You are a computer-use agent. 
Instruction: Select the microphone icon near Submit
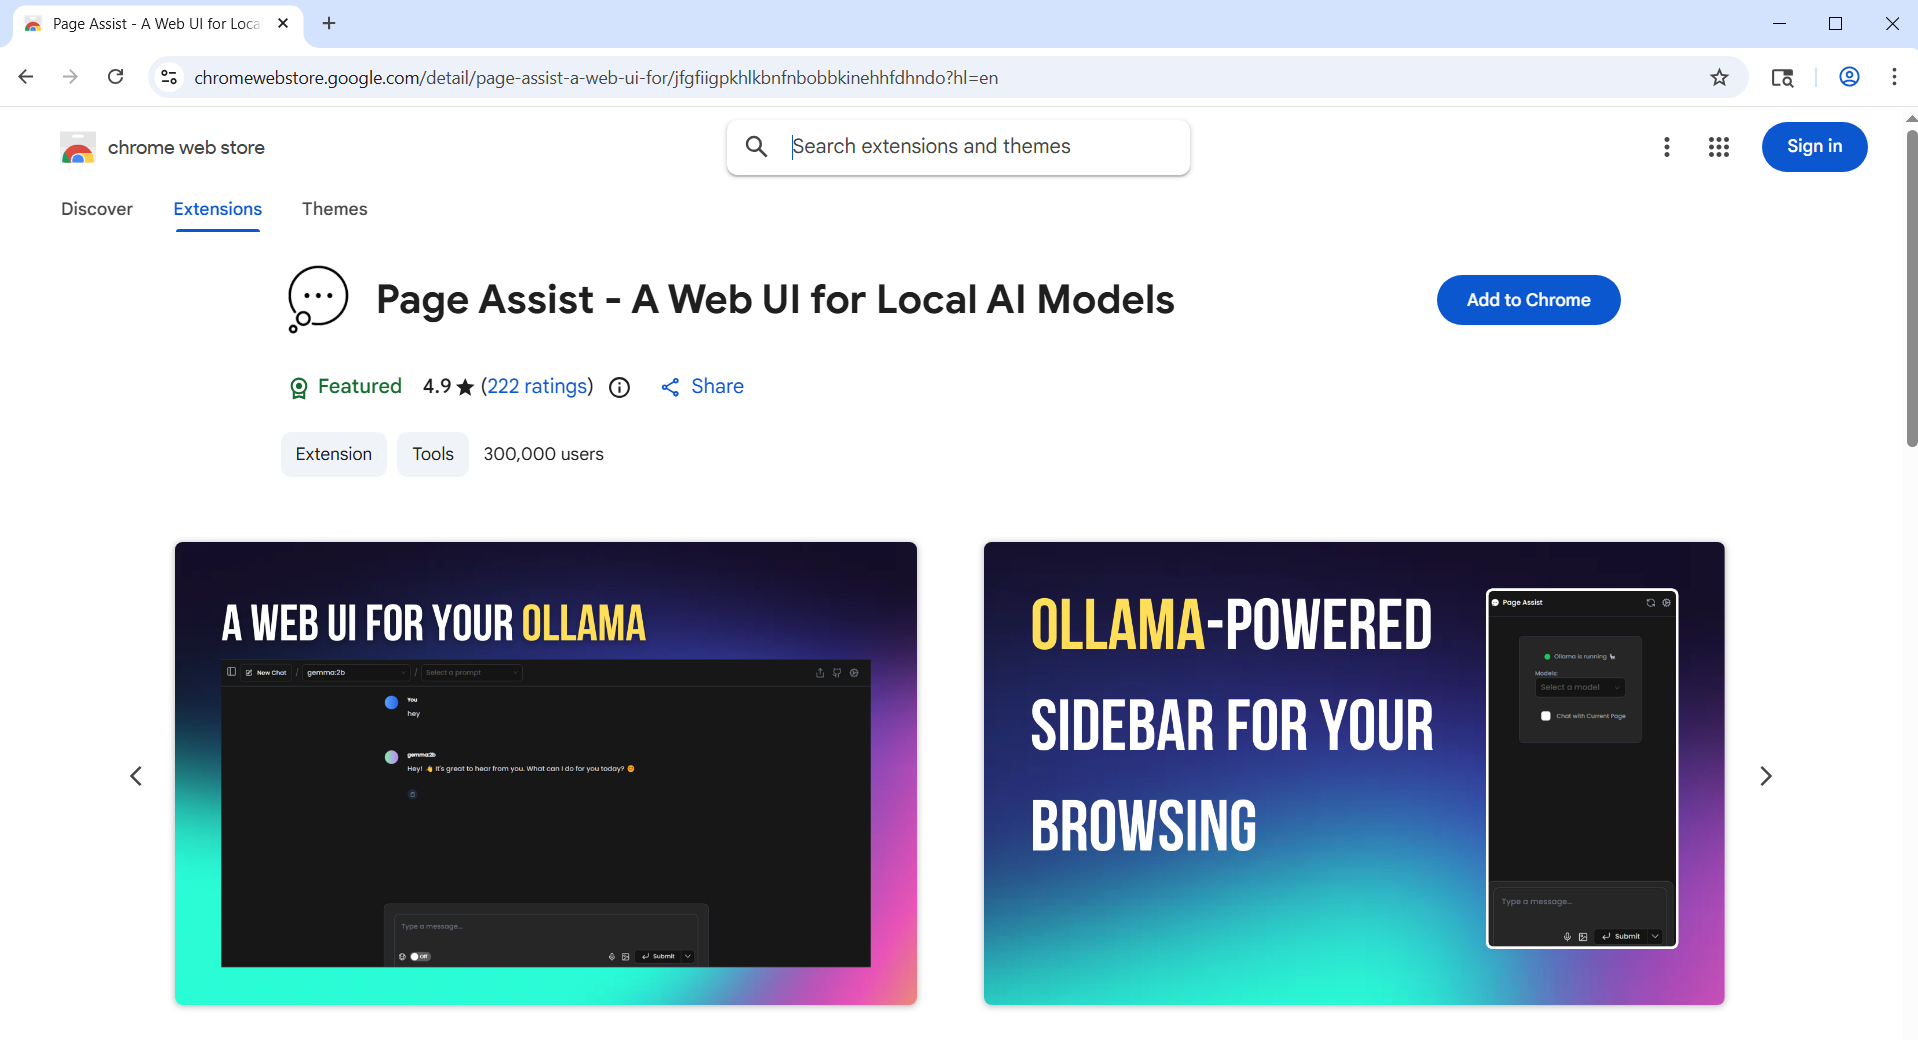(x=611, y=956)
